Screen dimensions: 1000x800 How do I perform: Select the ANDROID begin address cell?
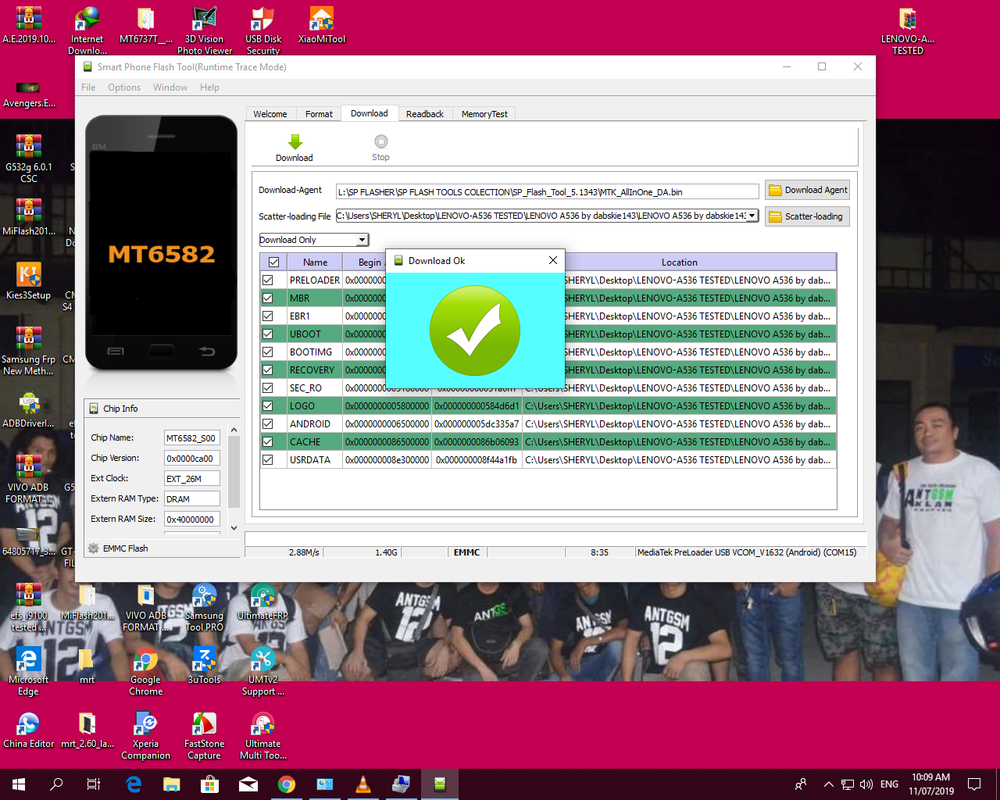coord(387,424)
